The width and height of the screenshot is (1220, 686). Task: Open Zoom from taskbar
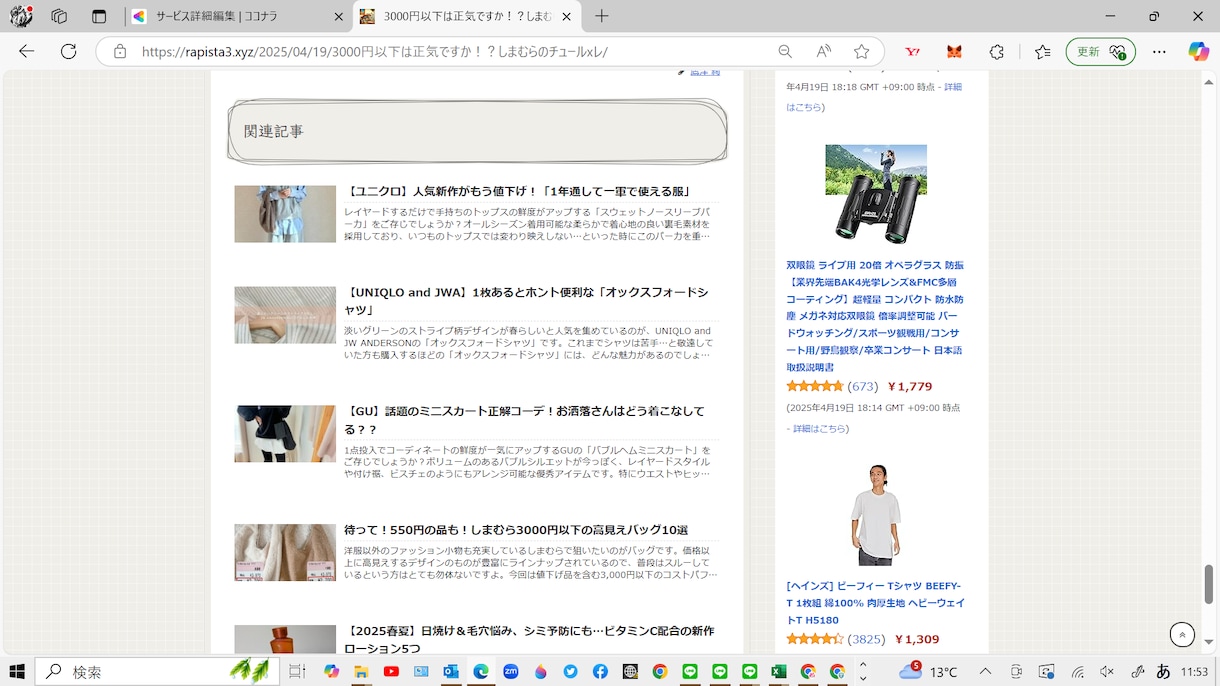point(511,672)
